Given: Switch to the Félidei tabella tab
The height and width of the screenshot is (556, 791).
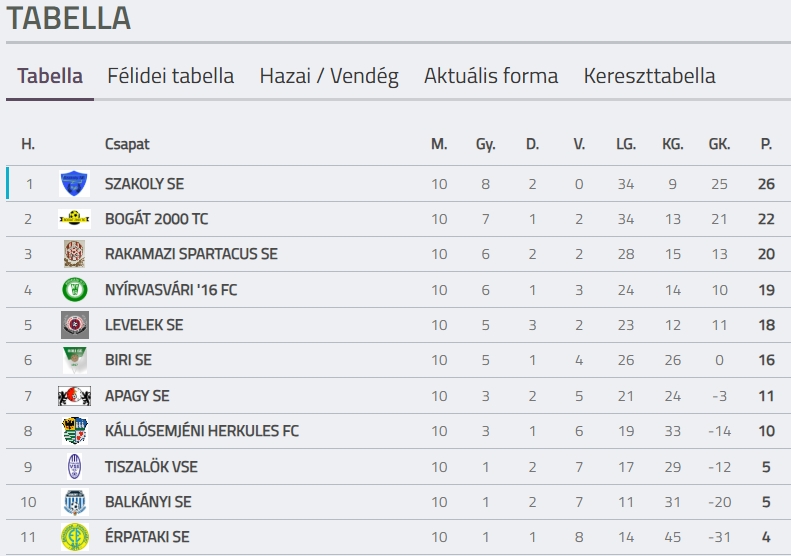Looking at the screenshot, I should tap(171, 76).
